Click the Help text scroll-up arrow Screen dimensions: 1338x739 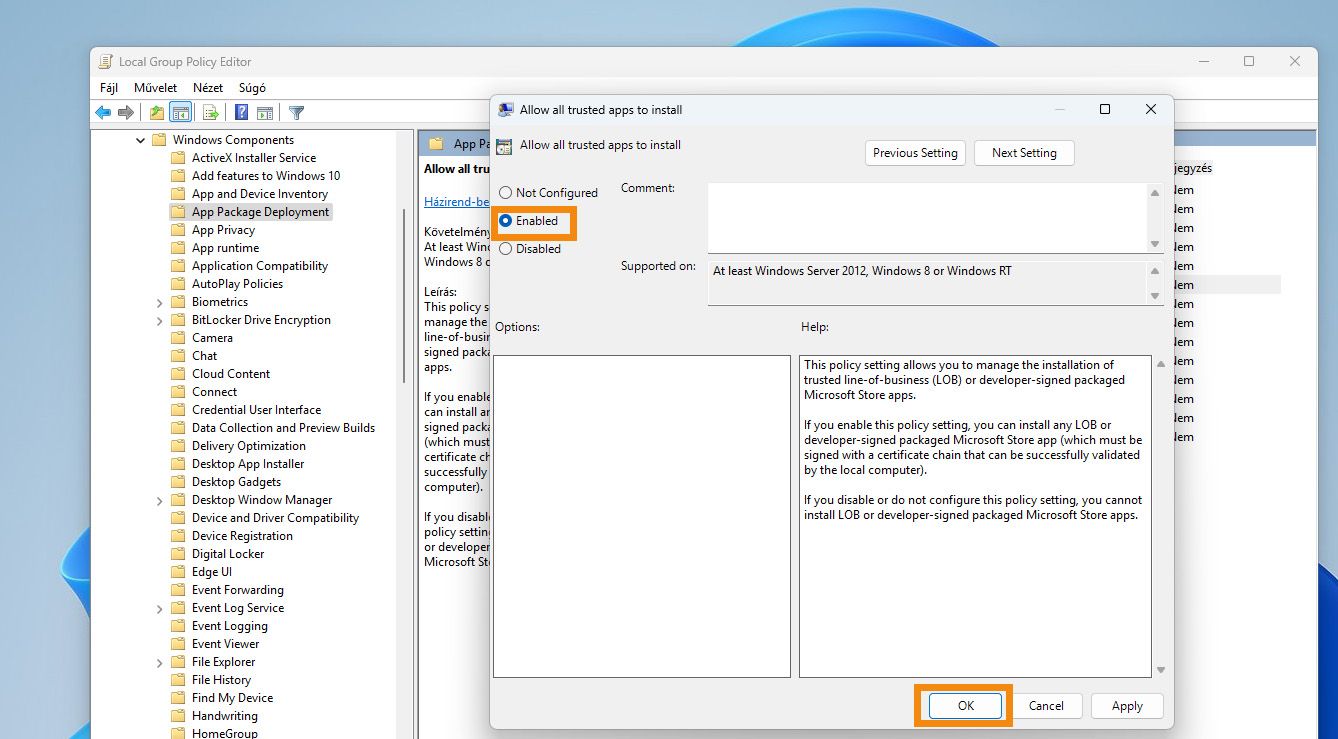[x=1160, y=366]
